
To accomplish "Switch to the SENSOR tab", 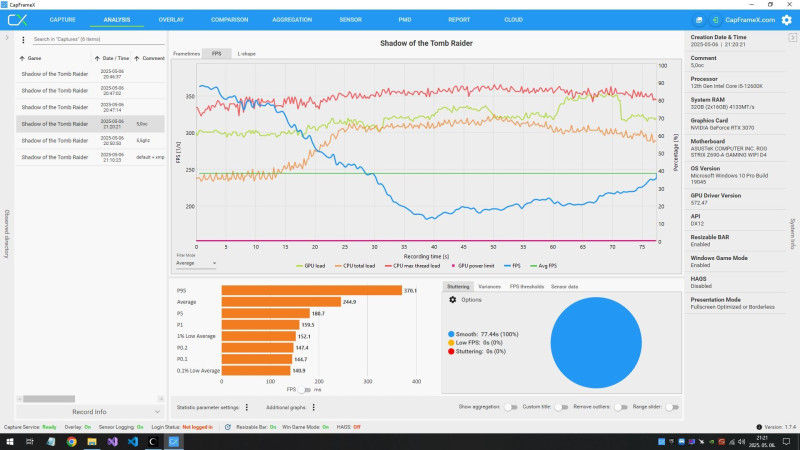I will coord(351,20).
